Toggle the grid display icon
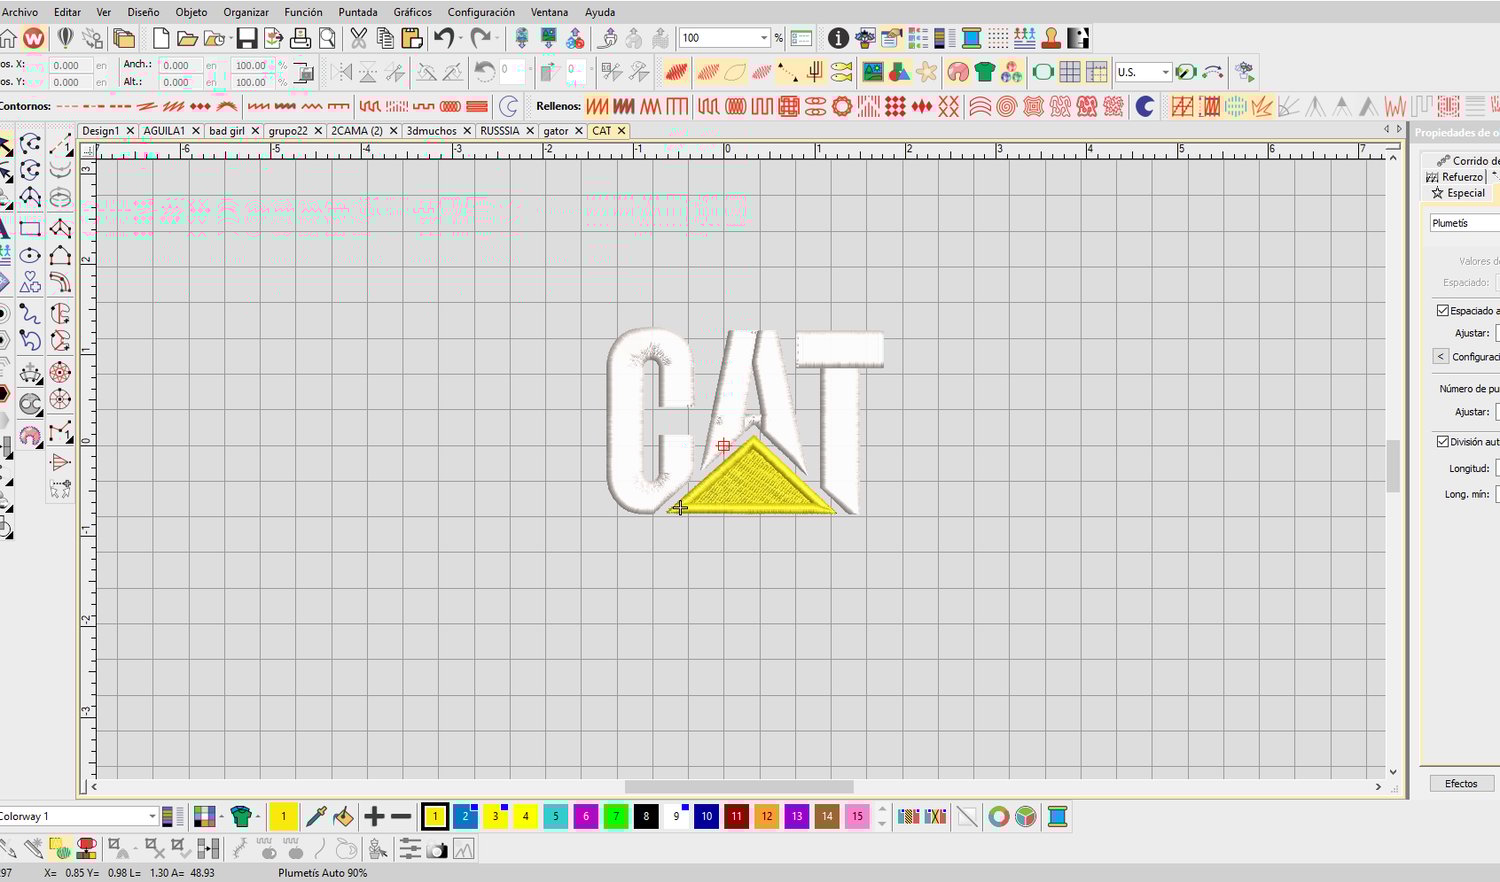 1070,72
